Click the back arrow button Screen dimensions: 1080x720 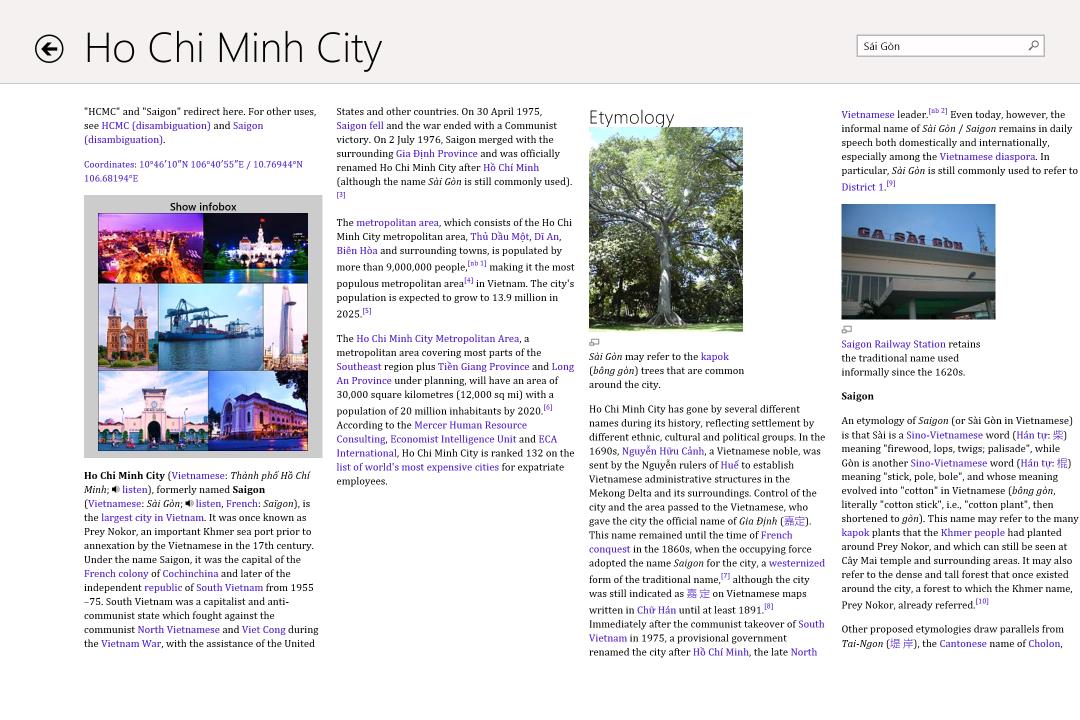49,49
